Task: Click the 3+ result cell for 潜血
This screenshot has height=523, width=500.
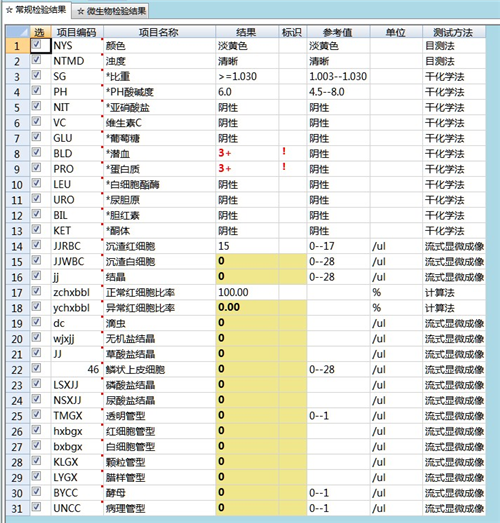Action: (247, 153)
